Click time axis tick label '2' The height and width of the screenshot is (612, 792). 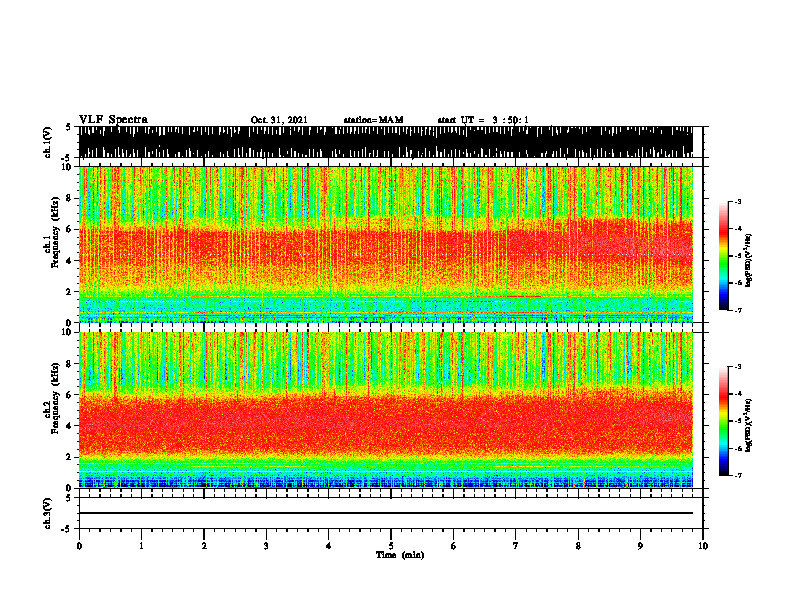pyautogui.click(x=204, y=546)
